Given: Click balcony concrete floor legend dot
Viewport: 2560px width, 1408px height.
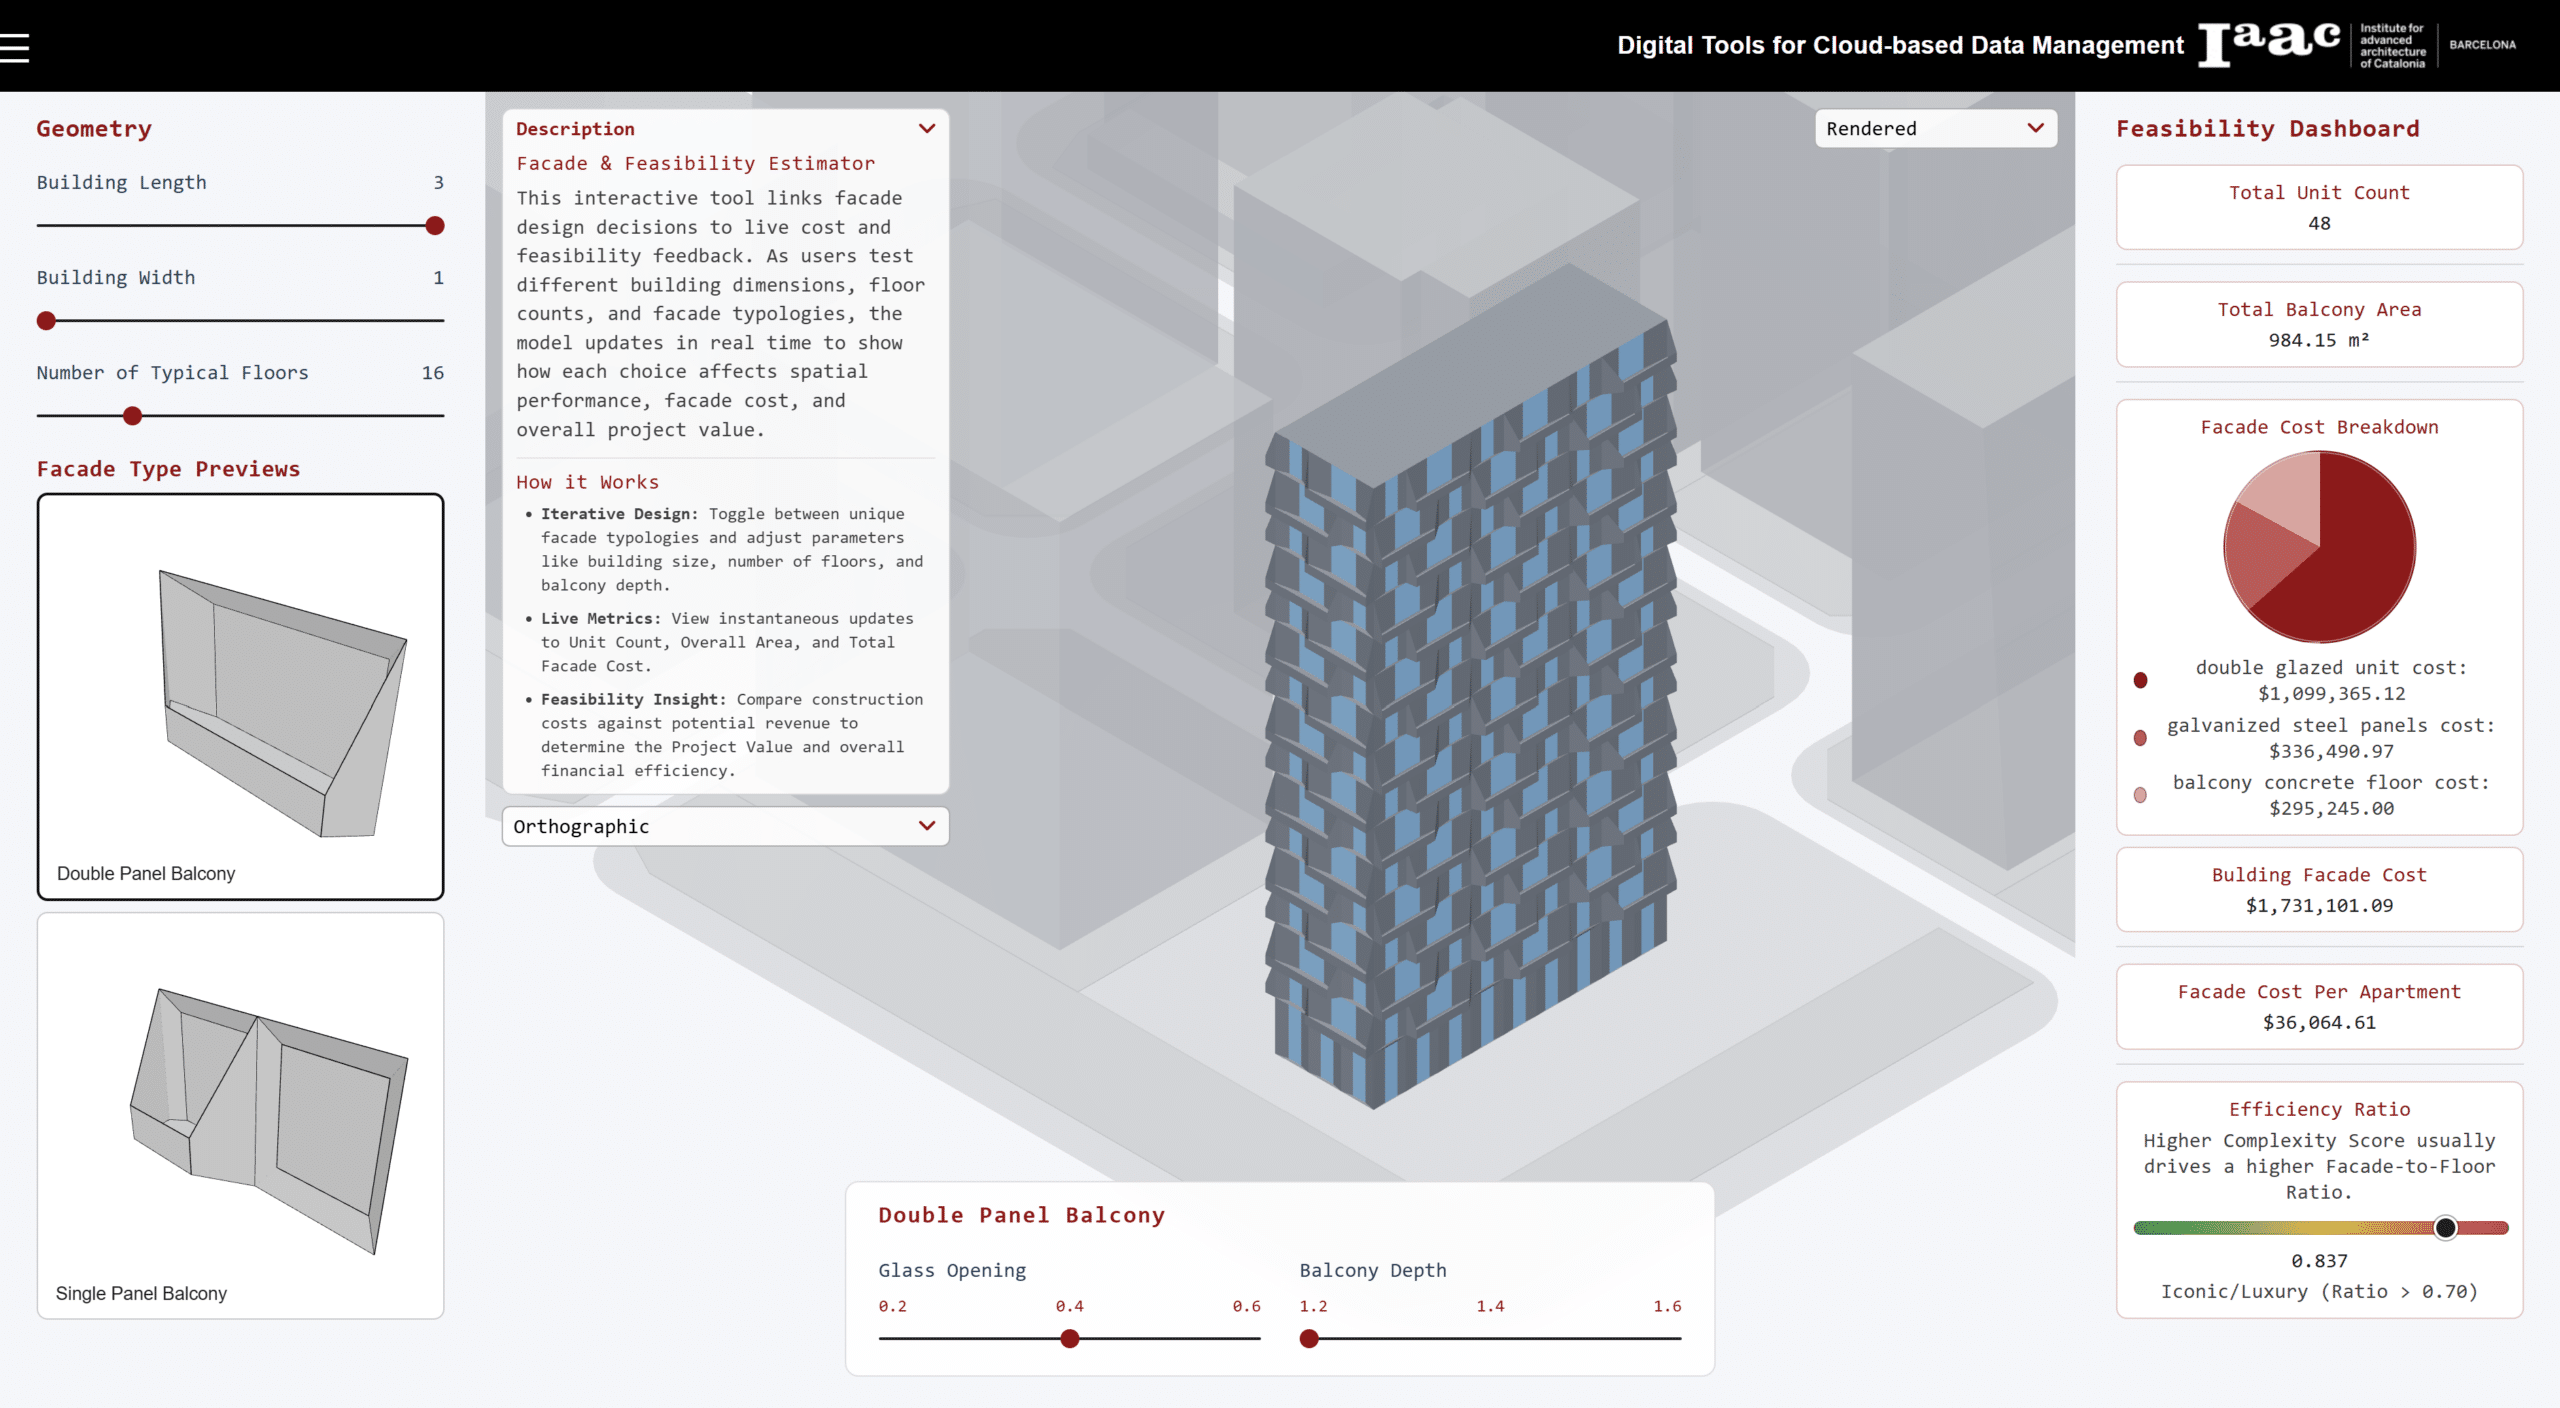Looking at the screenshot, I should coord(2140,795).
